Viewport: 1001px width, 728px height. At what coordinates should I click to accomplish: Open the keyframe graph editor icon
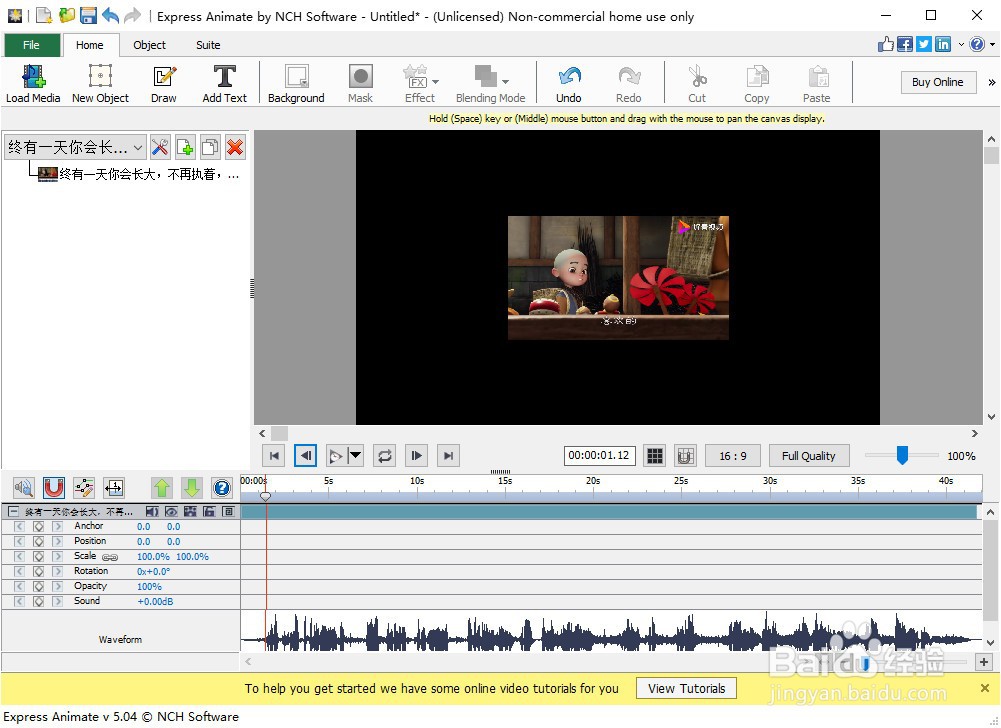pyautogui.click(x=84, y=488)
